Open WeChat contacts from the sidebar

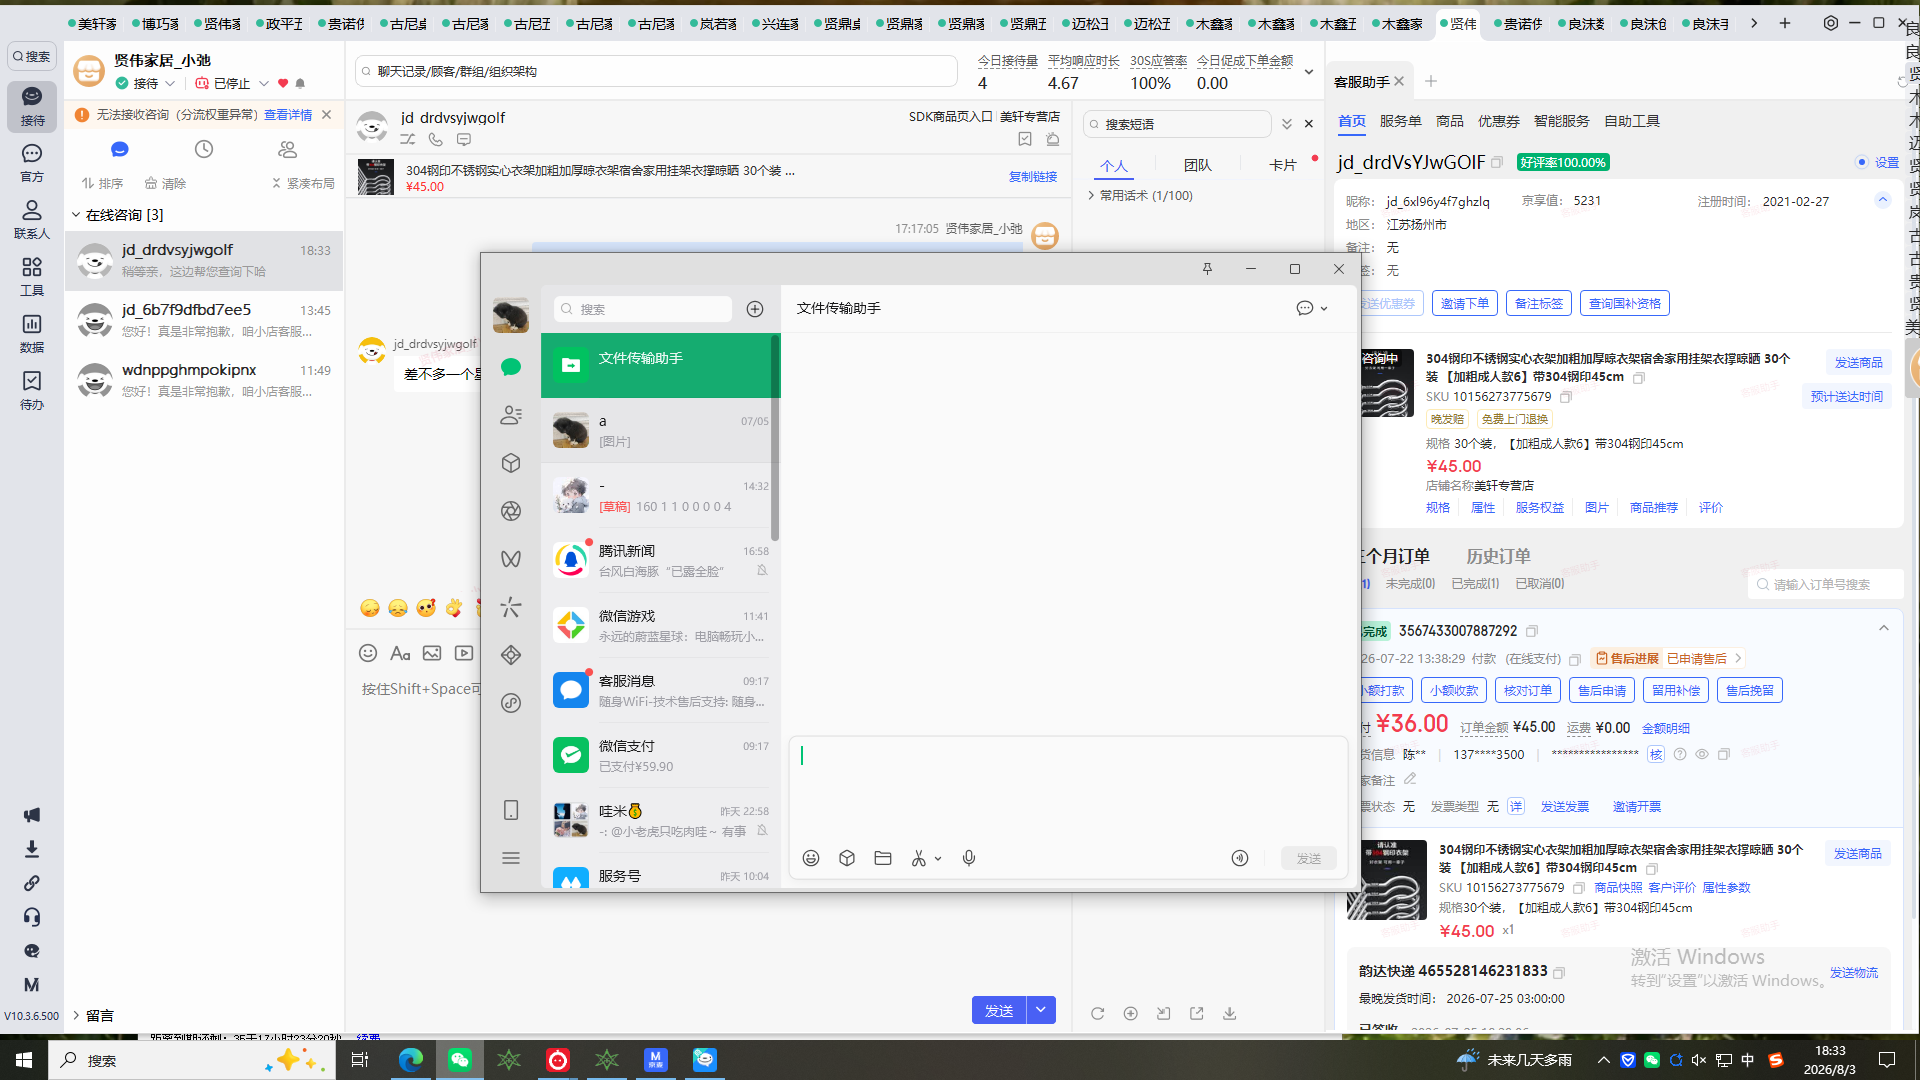coord(511,415)
